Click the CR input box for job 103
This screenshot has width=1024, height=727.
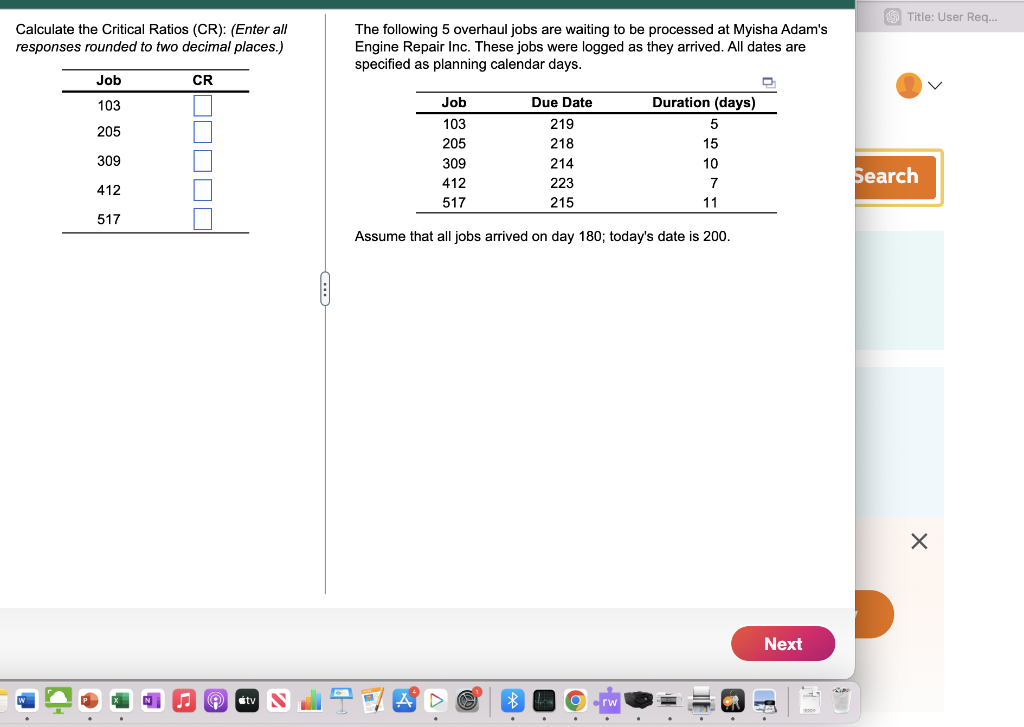202,104
